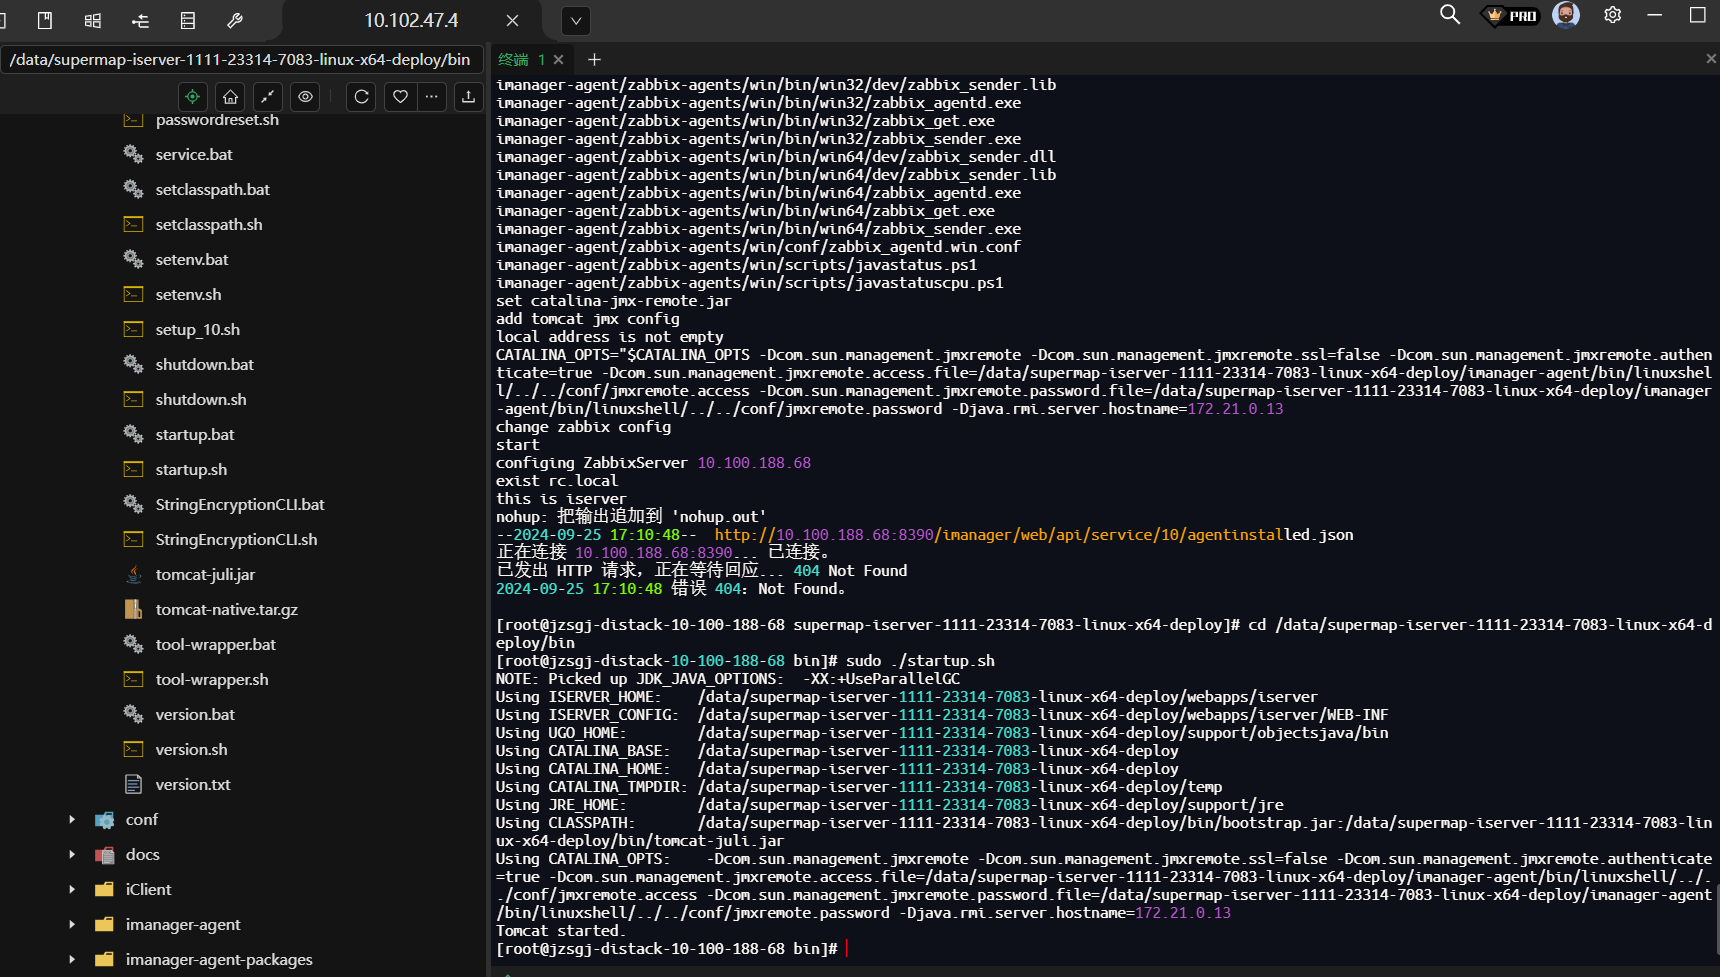
Task: Open the favorites more-options ellipsis
Action: 431,97
